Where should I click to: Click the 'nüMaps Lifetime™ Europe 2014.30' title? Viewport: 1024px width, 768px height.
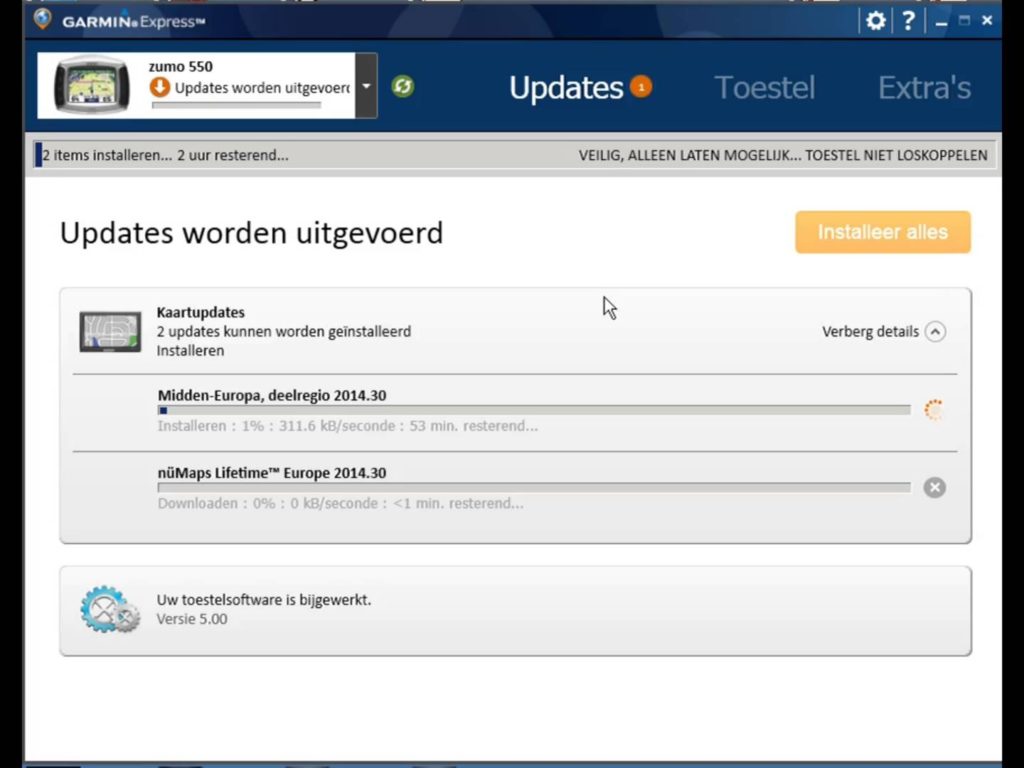click(x=272, y=473)
